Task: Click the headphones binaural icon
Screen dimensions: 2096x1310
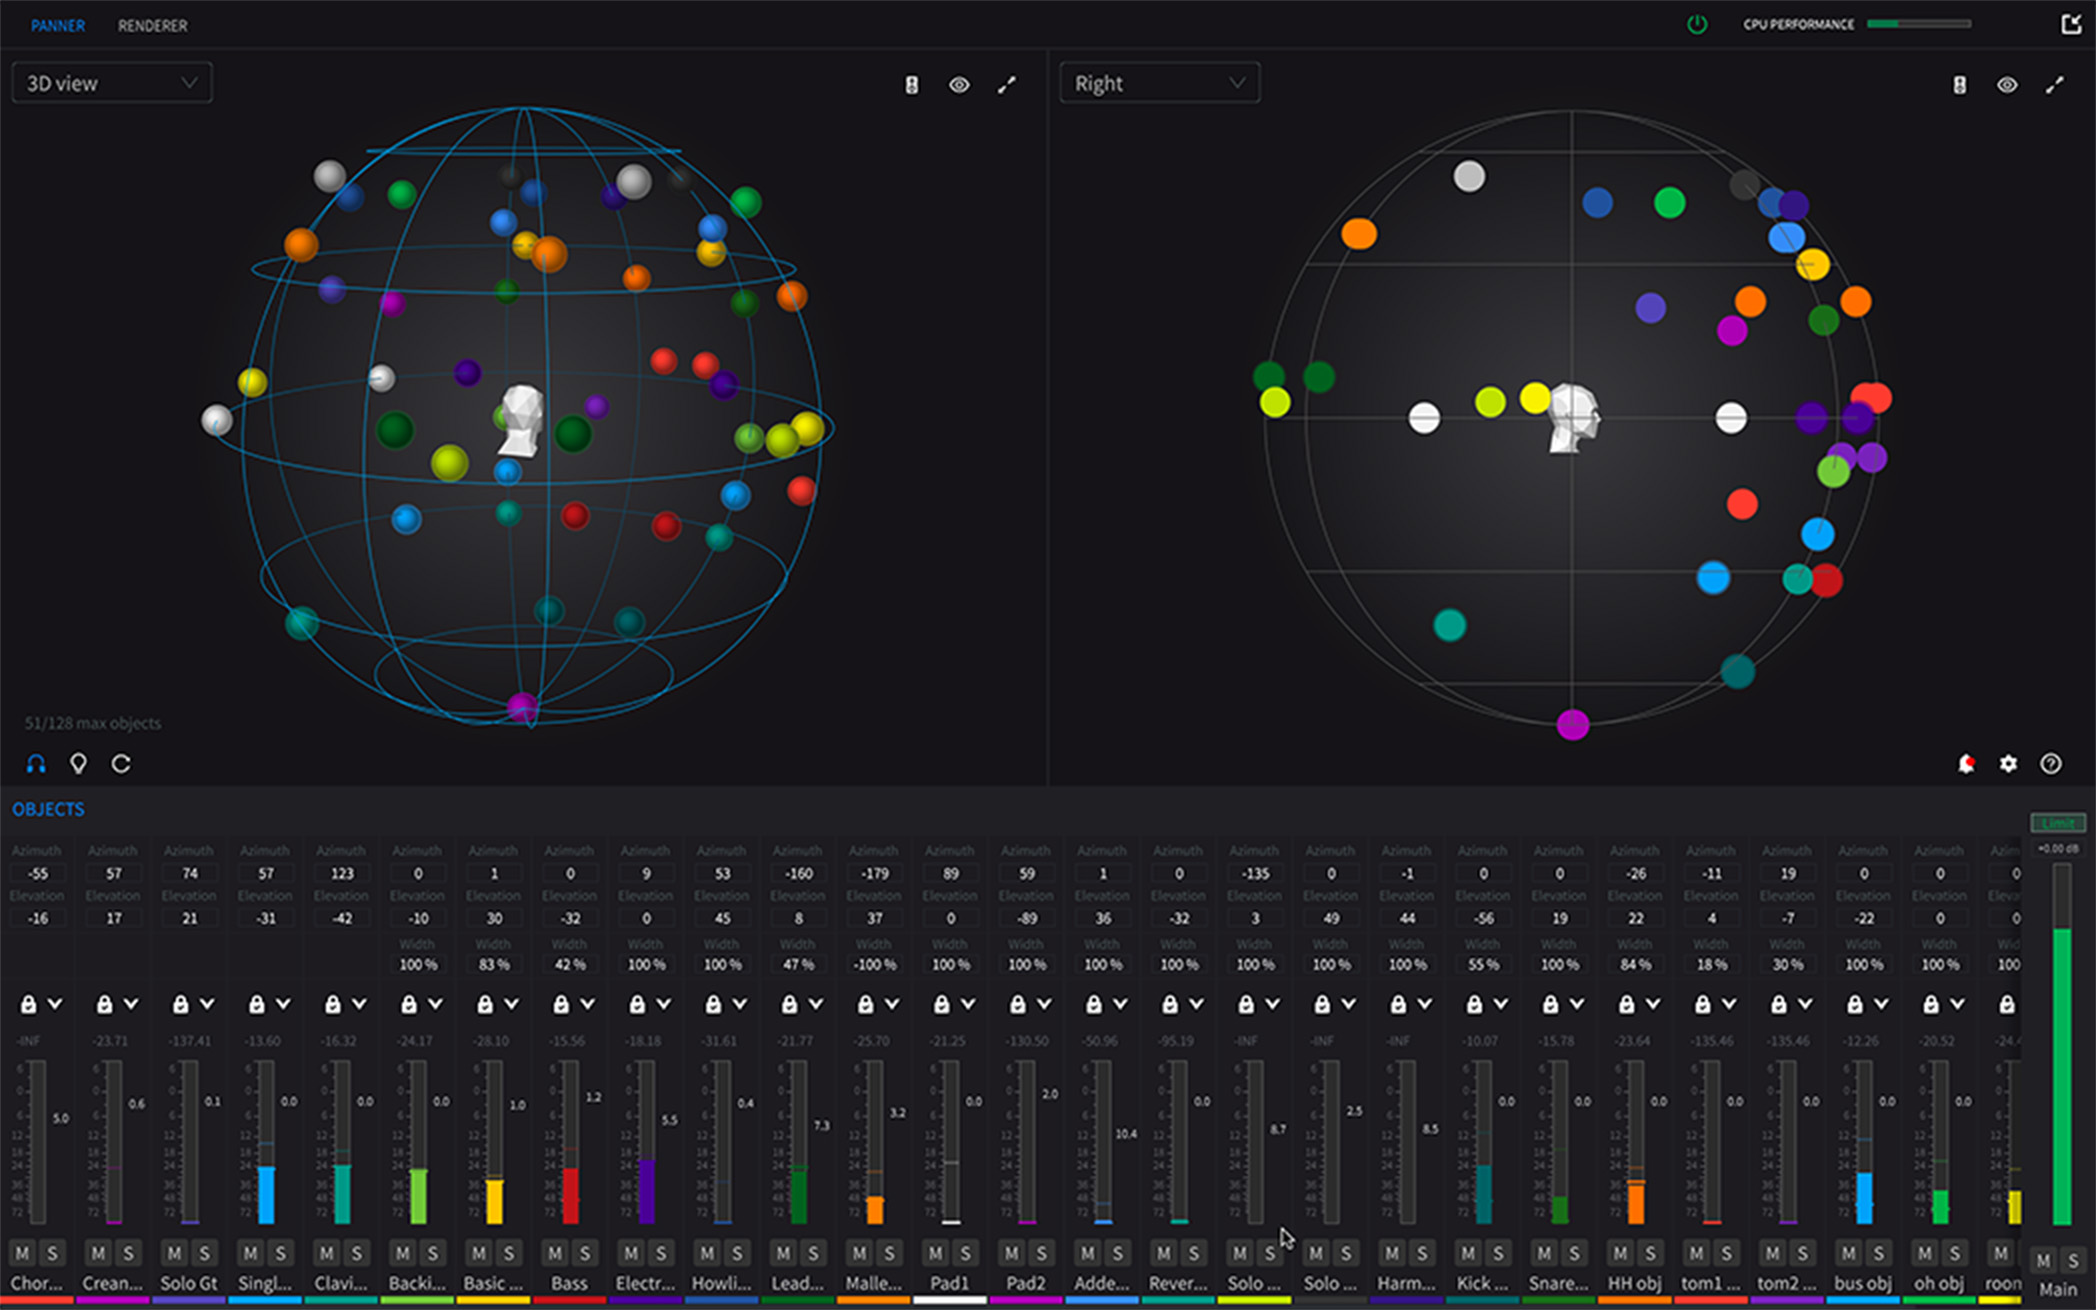Action: pos(36,764)
